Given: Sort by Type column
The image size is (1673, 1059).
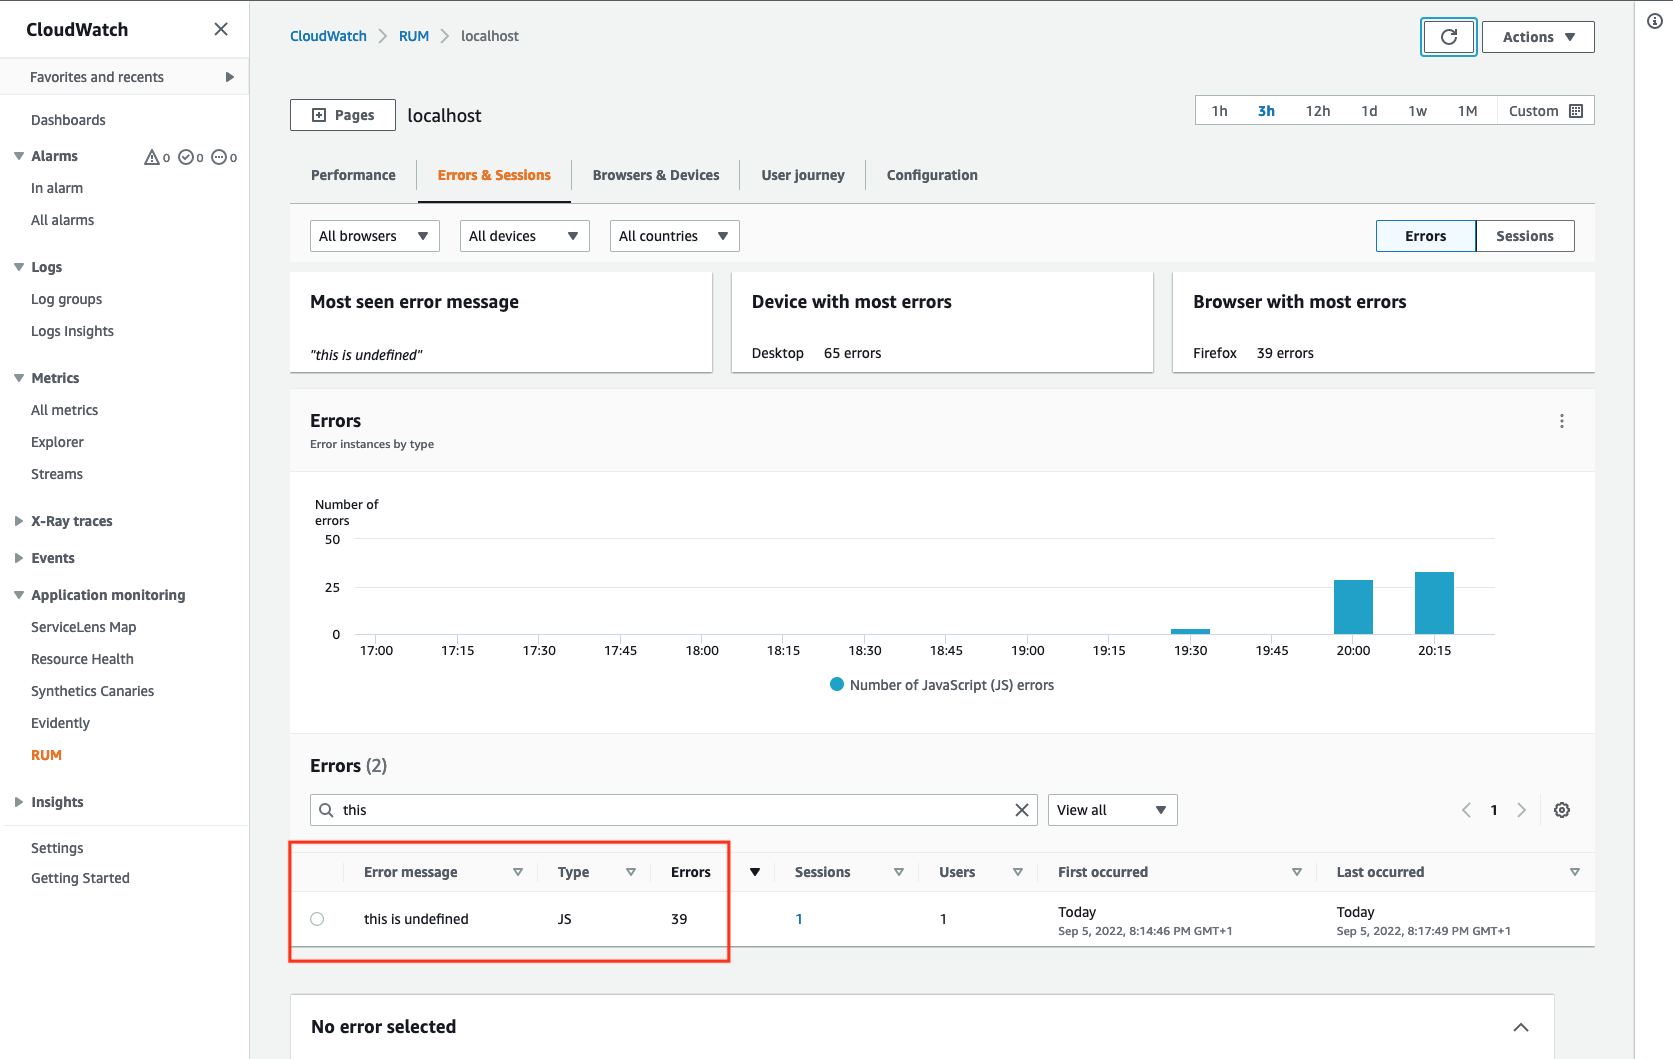Looking at the screenshot, I should [631, 872].
